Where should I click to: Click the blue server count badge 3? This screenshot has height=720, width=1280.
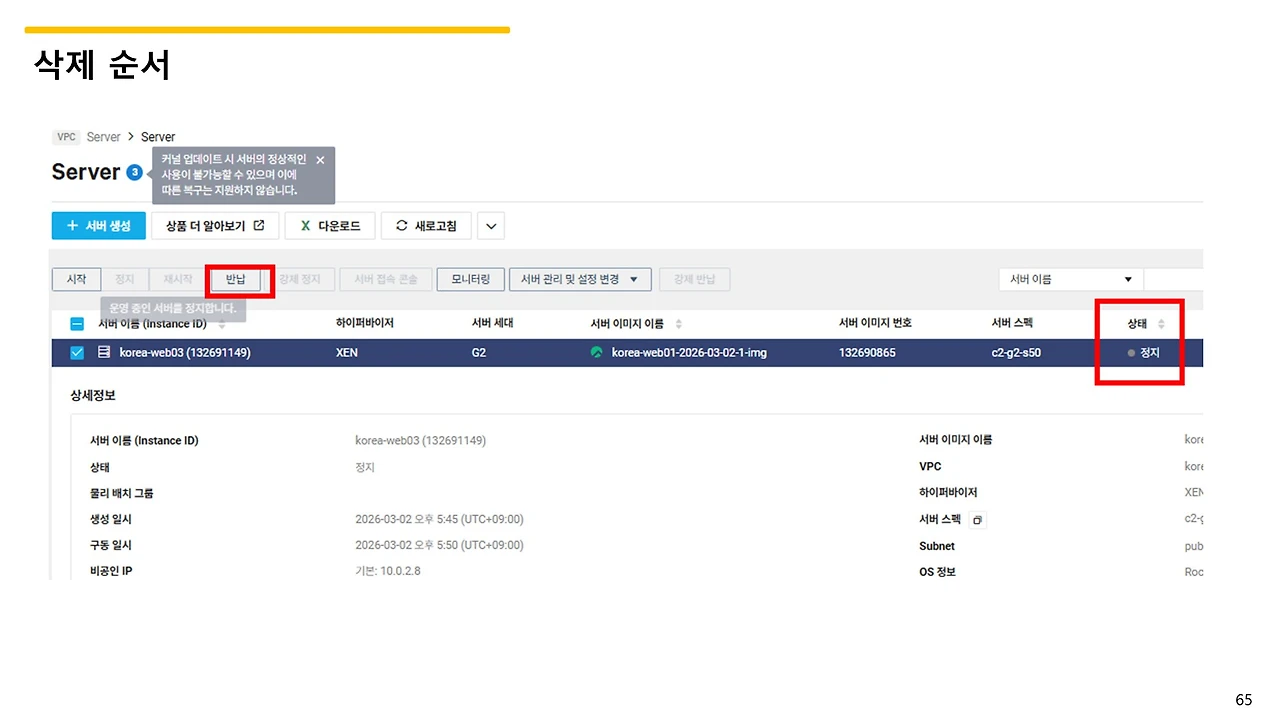click(x=134, y=172)
